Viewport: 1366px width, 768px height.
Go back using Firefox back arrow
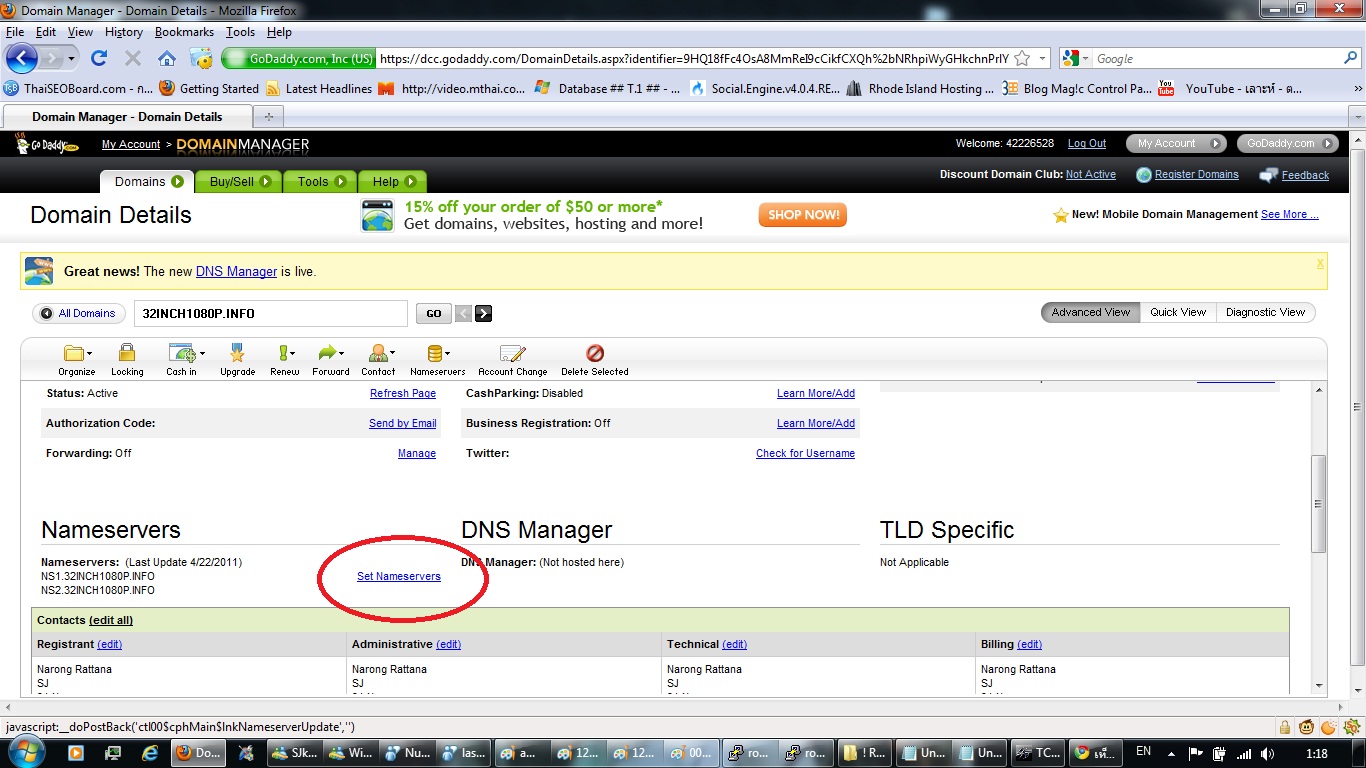coord(21,58)
